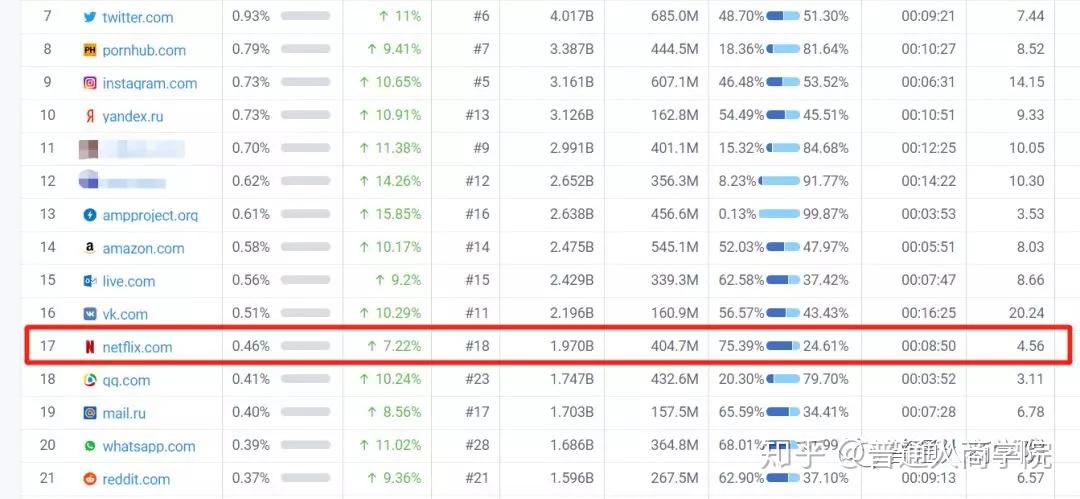The image size is (1080, 499).
Task: Click the 14.15 pages value for instagram.com
Action: point(1026,81)
